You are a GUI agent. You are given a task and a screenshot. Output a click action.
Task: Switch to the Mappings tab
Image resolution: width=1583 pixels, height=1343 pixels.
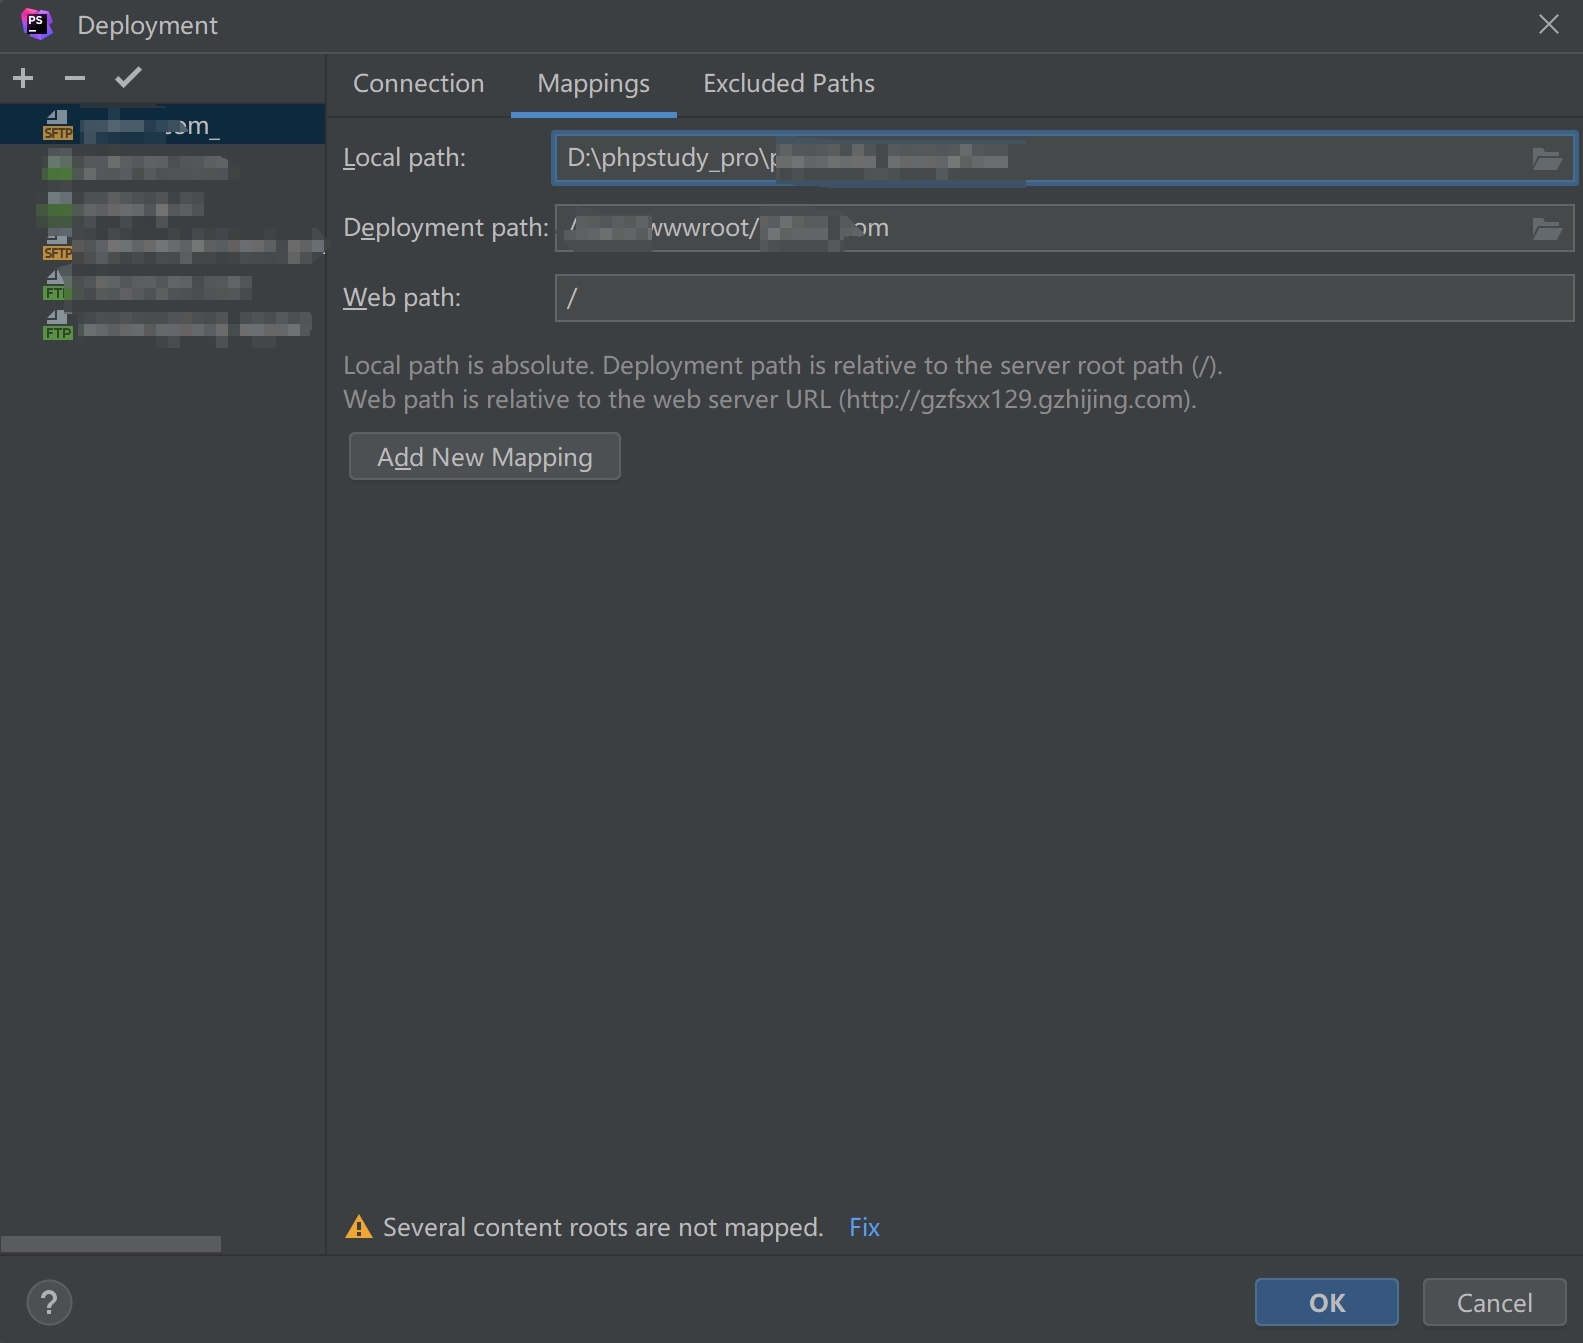(593, 84)
